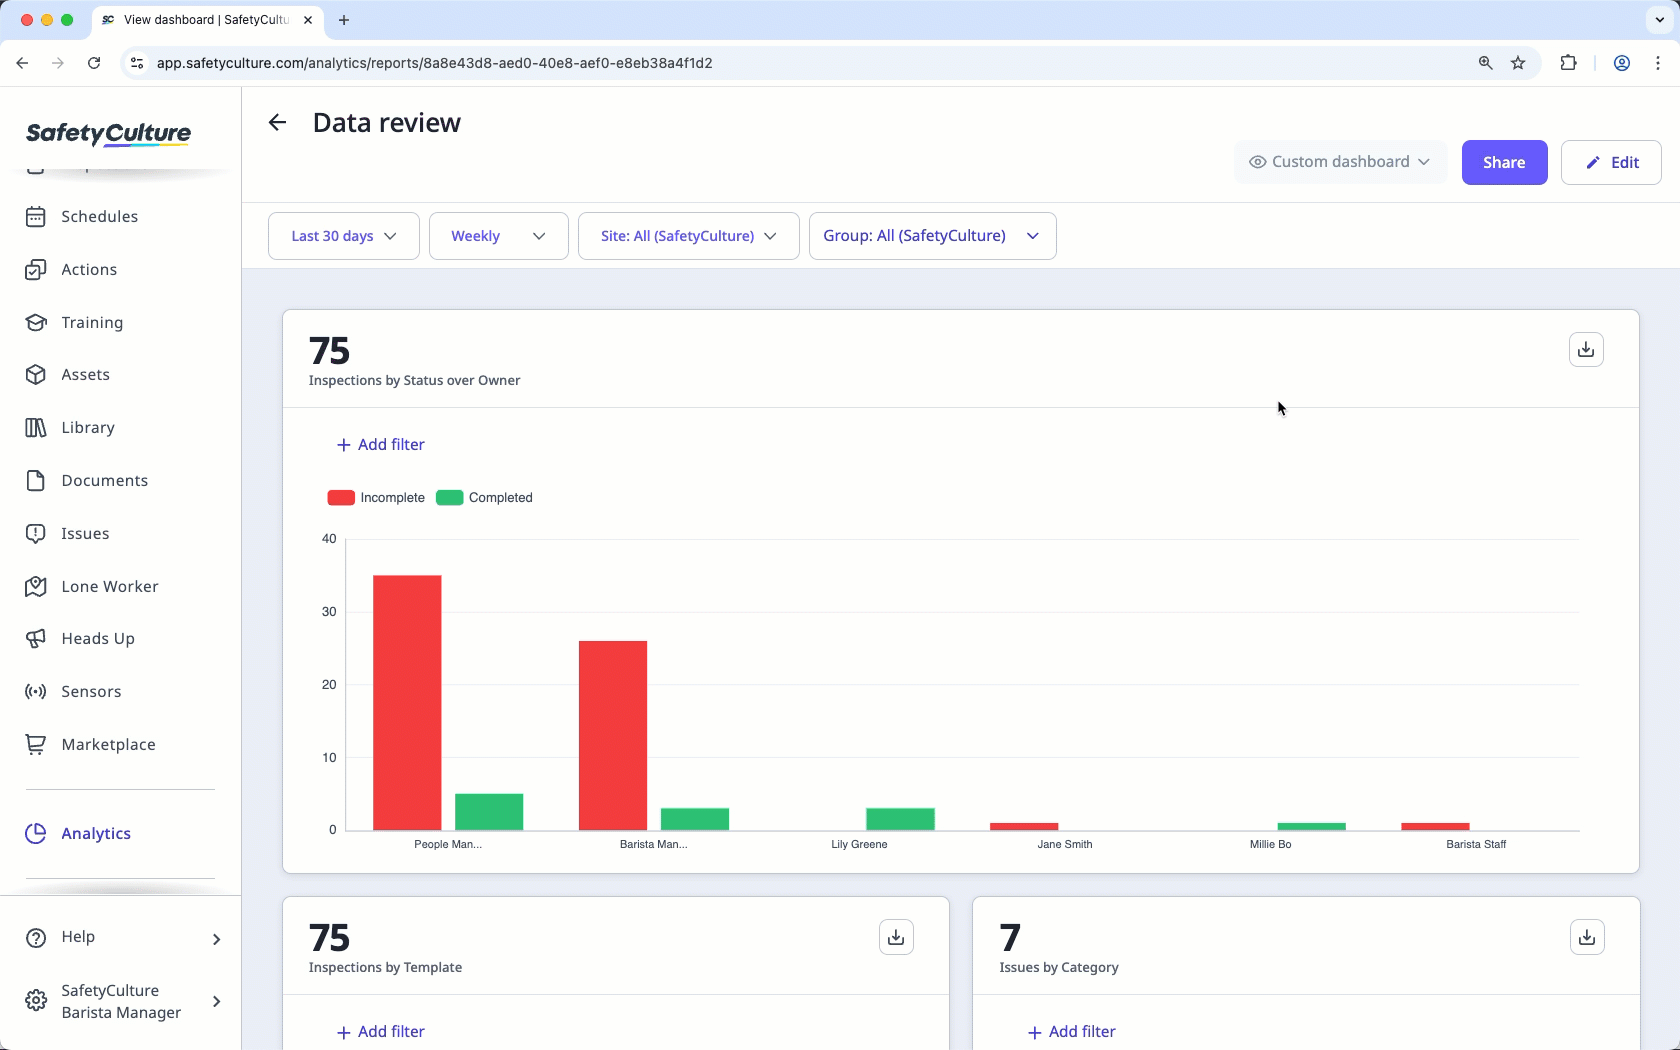
Task: Open the Weekly interval dropdown
Action: pyautogui.click(x=499, y=236)
